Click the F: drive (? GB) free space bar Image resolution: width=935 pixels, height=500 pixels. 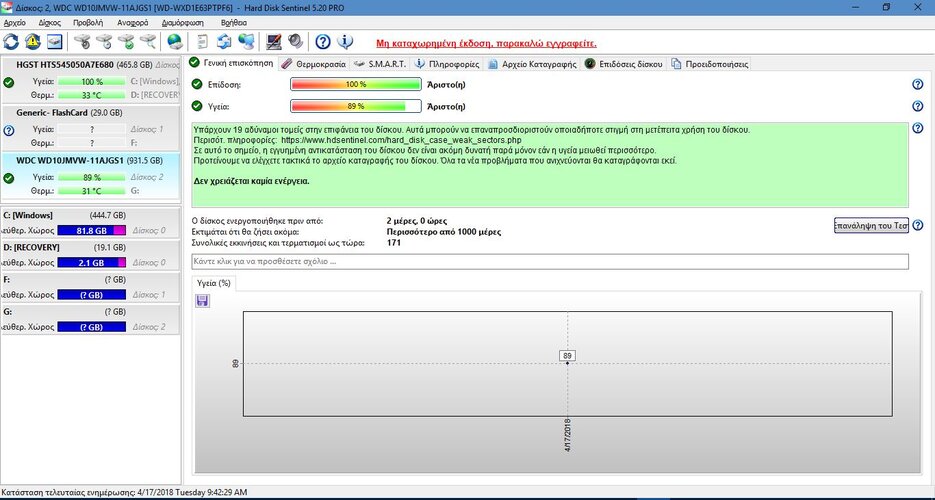pos(92,295)
